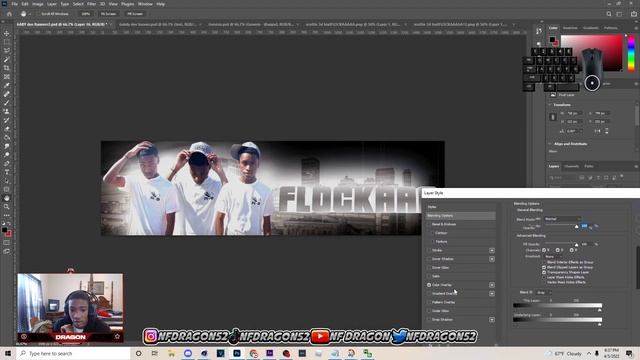640x360 pixels.
Task: Click the hue spectrum slider
Action: coord(631,53)
